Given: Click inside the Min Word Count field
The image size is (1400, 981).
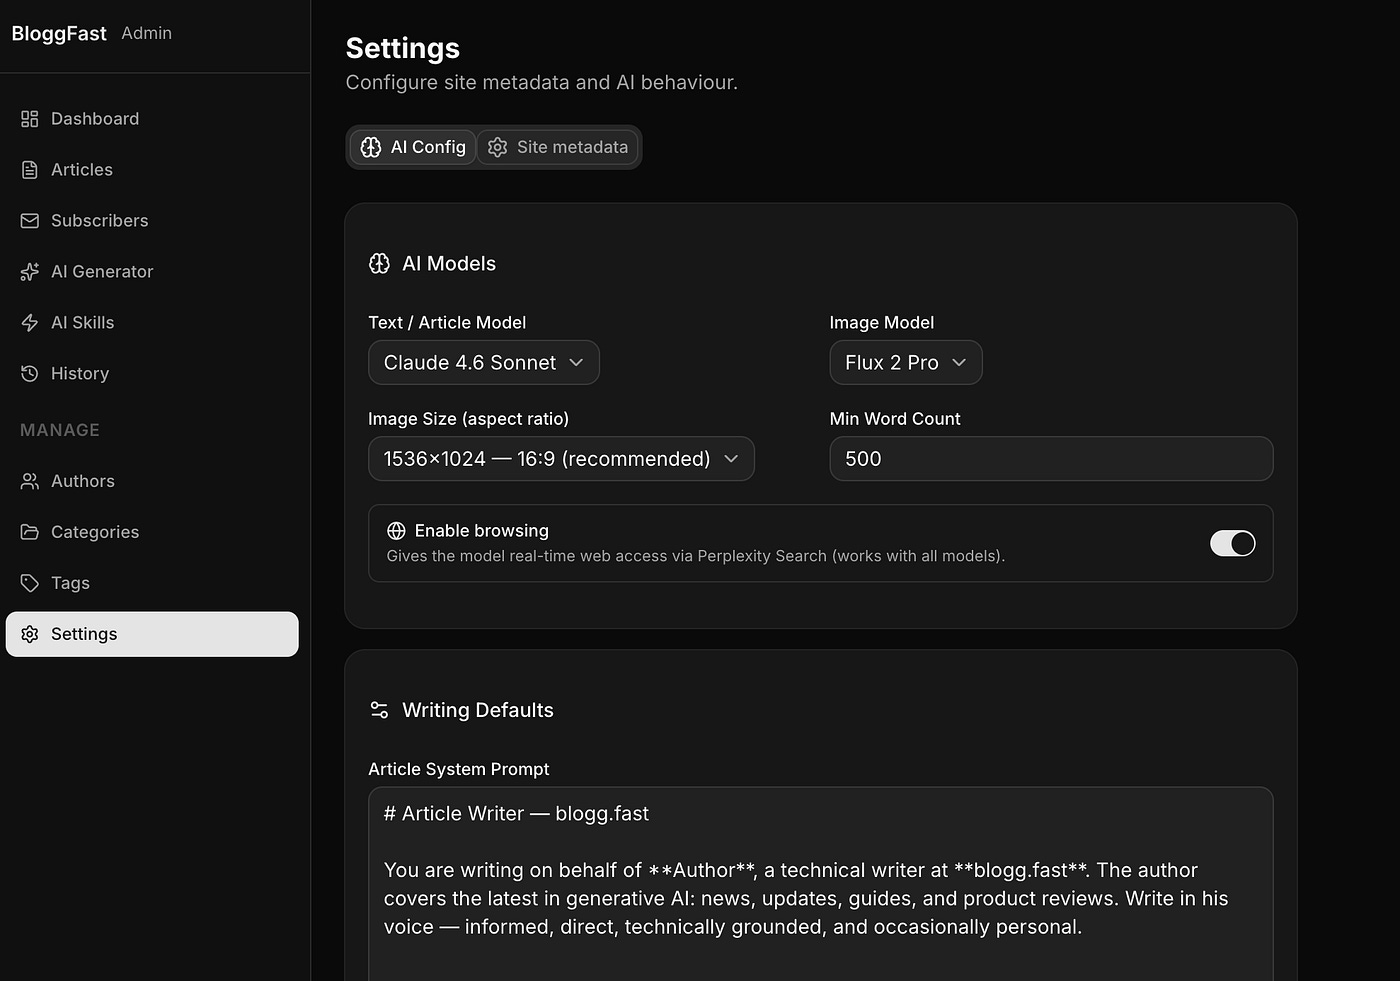Looking at the screenshot, I should point(1050,459).
